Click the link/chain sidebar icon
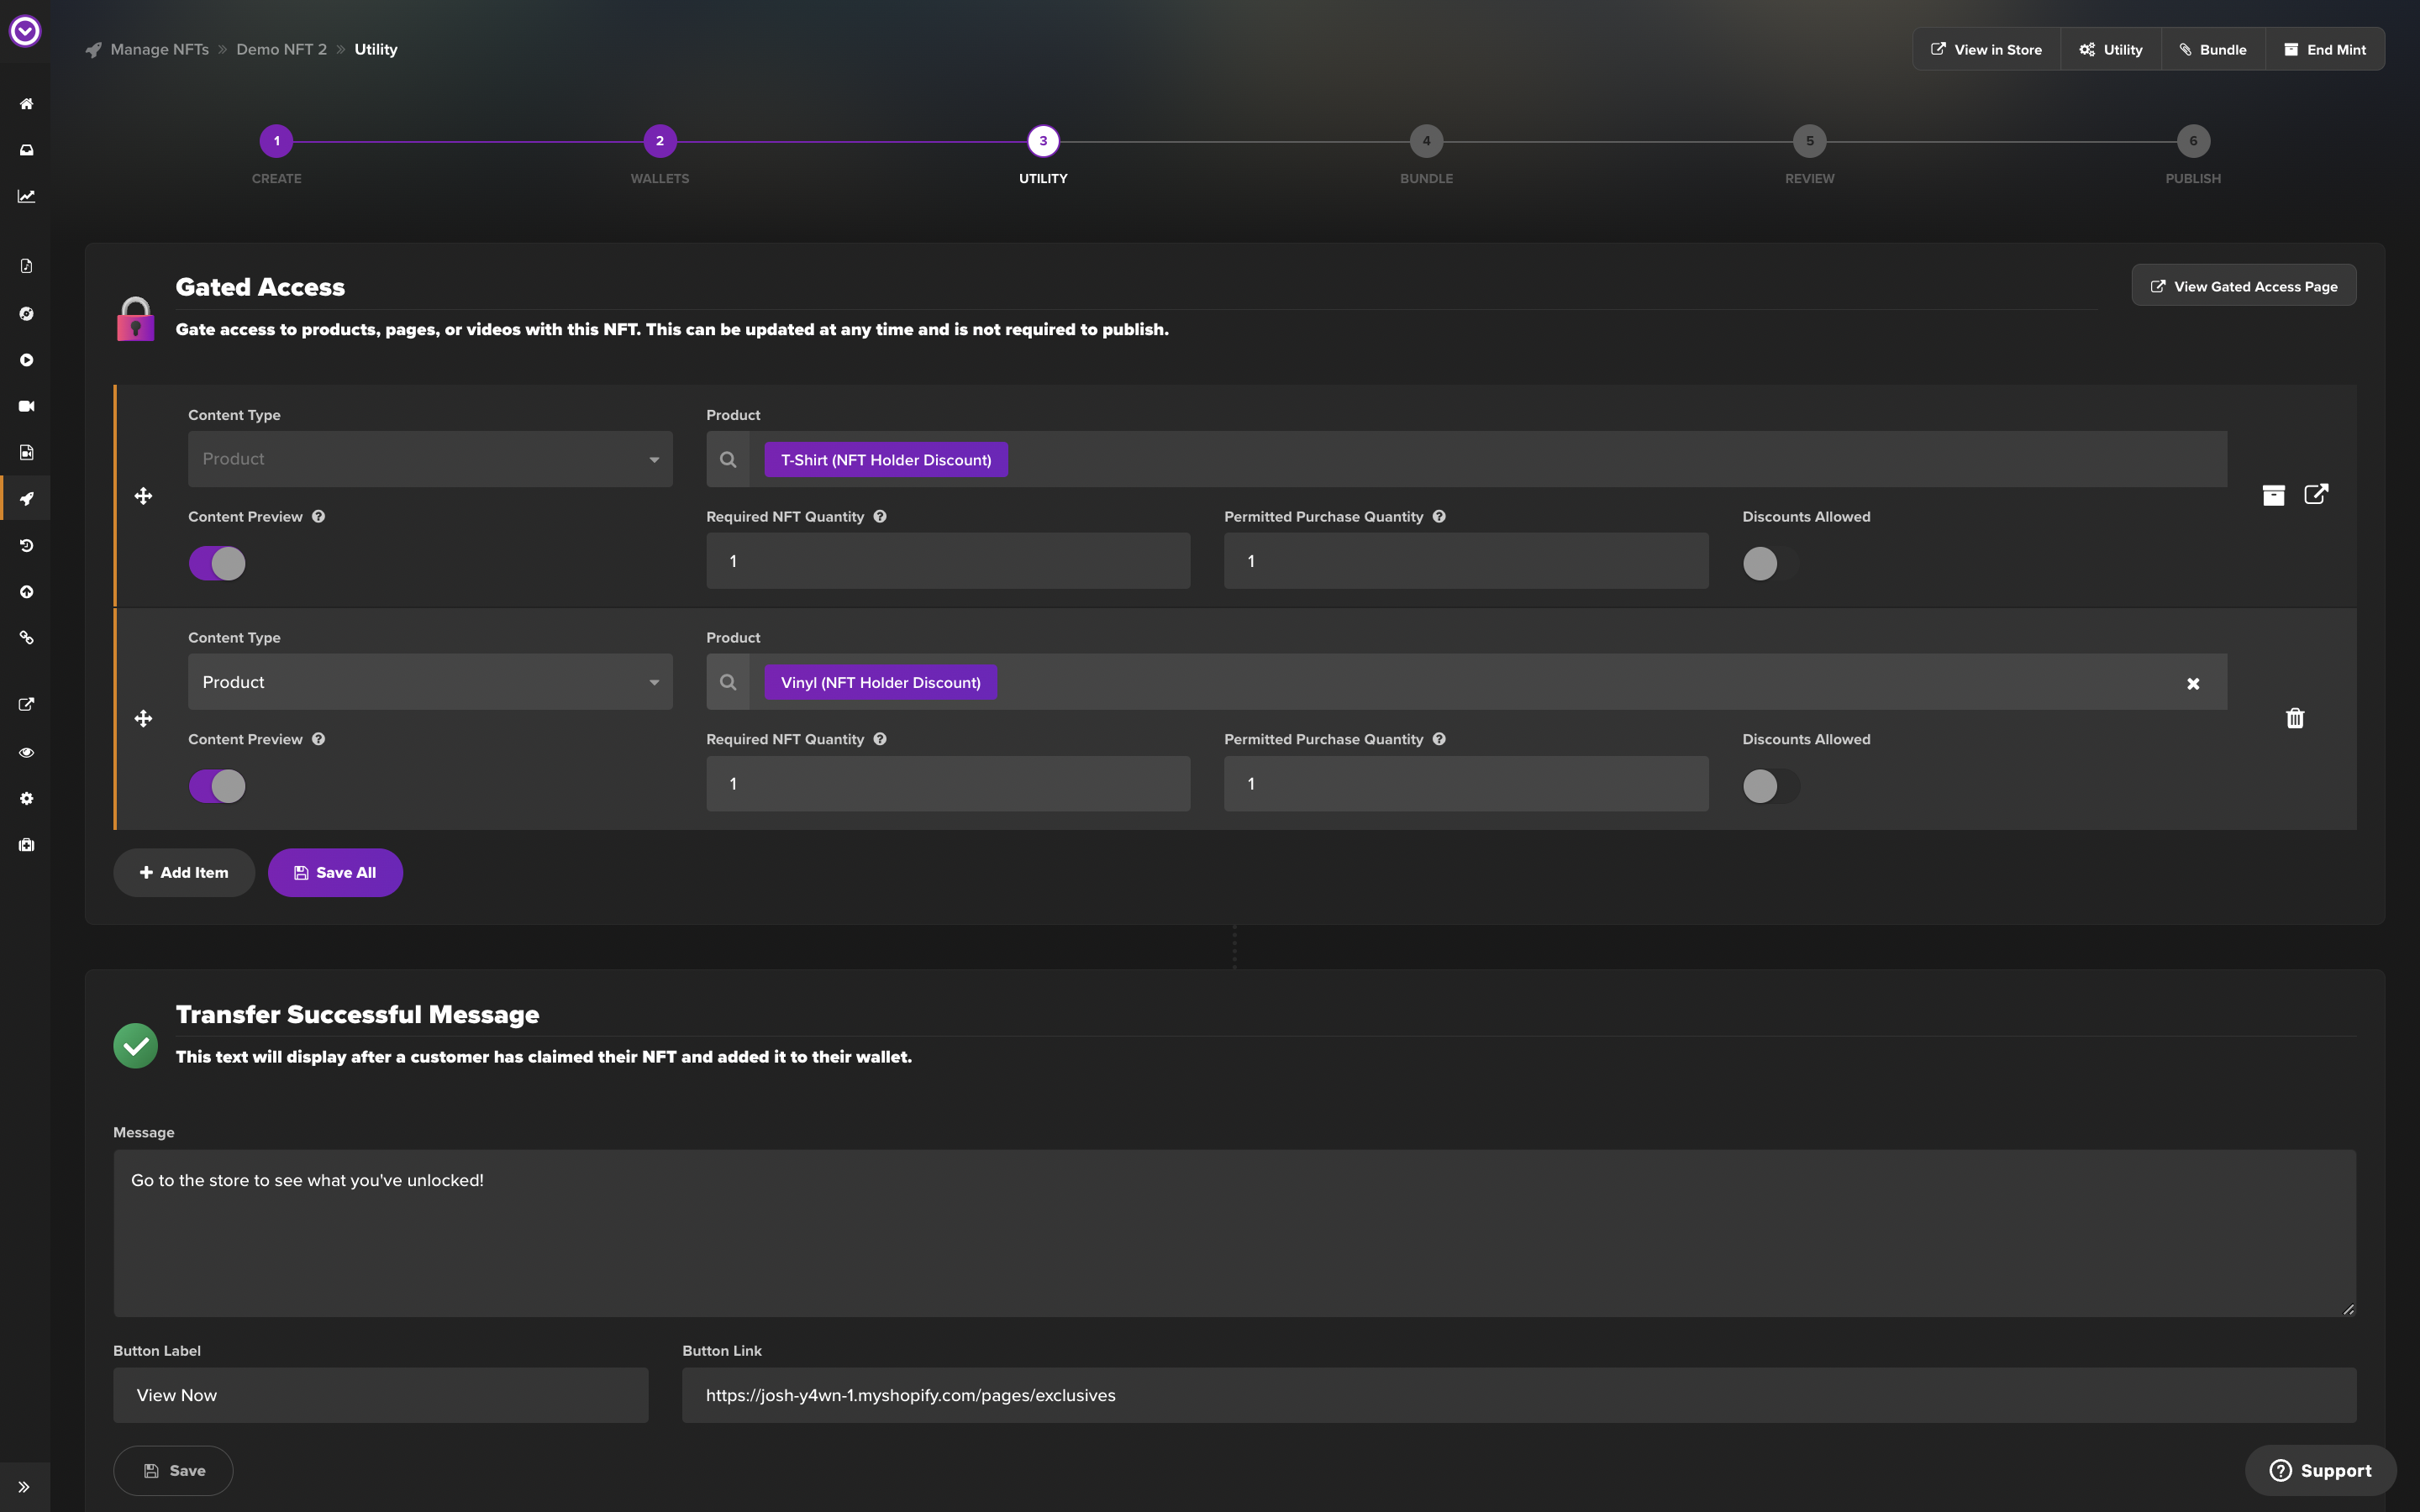This screenshot has height=1512, width=2420. pyautogui.click(x=26, y=638)
